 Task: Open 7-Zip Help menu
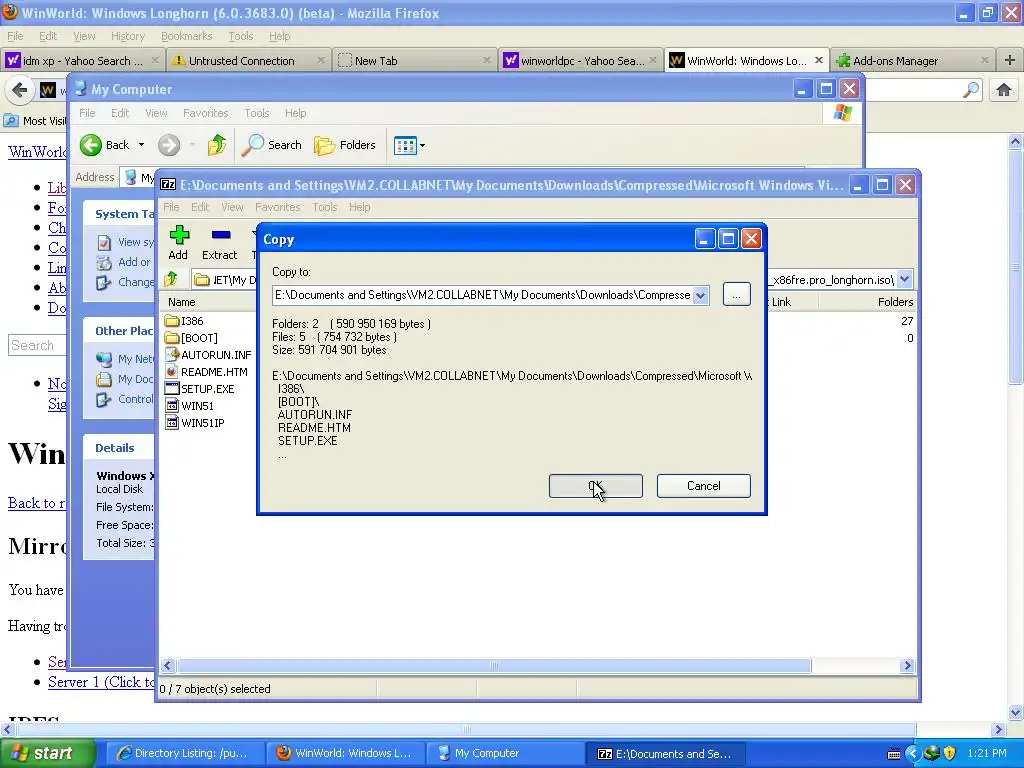(359, 207)
